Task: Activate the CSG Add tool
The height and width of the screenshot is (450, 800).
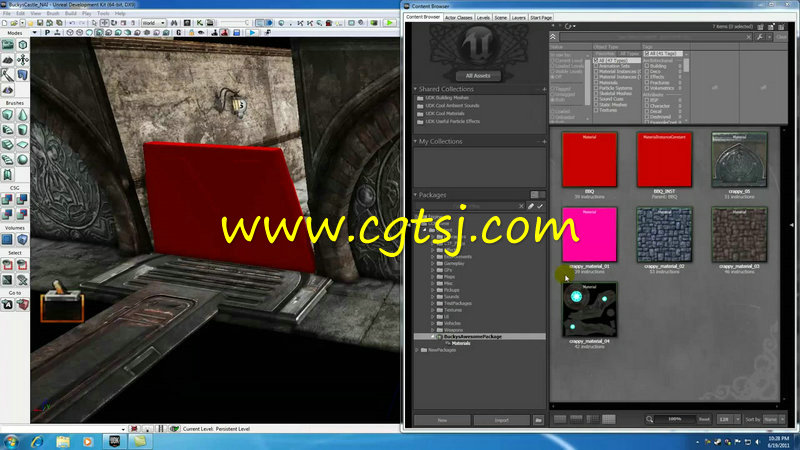Action: 8,199
